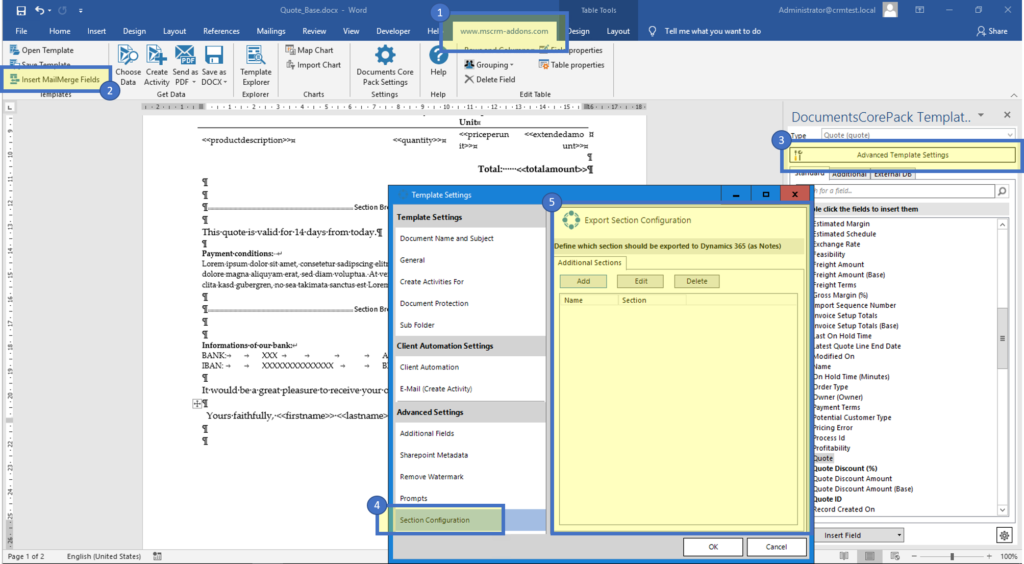1024x564 pixels.
Task: Select Additional Fields setting
Action: pyautogui.click(x=426, y=433)
